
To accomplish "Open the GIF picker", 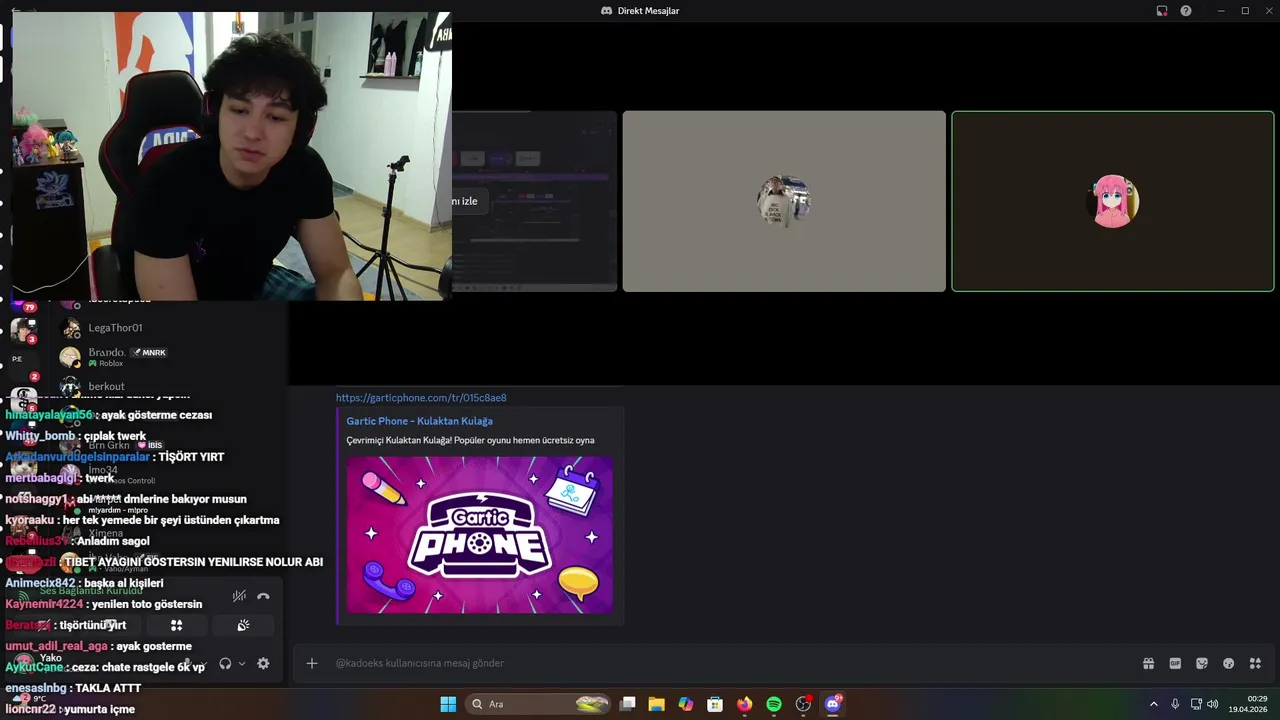I will (1175, 663).
